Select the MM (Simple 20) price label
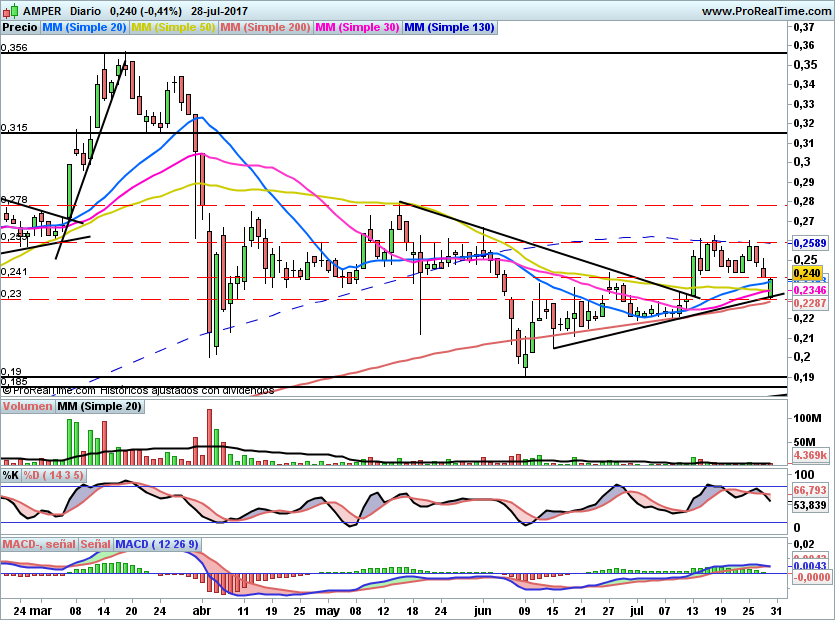This screenshot has height=620, width=835. click(x=84, y=27)
